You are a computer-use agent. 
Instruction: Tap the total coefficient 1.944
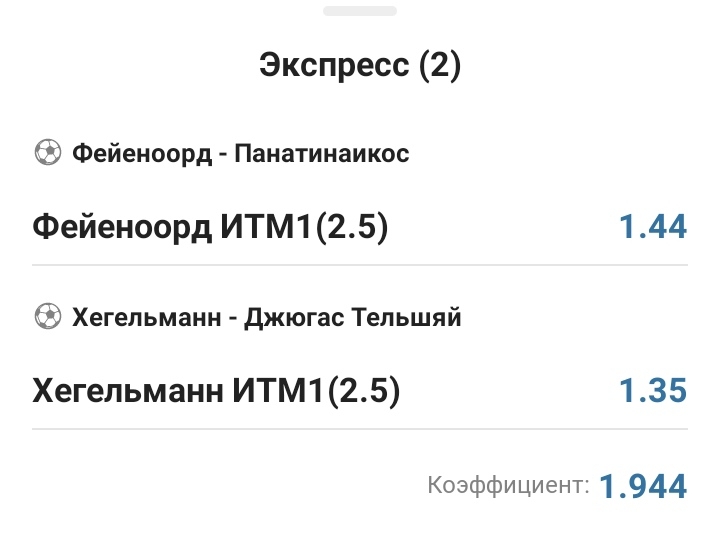point(643,487)
